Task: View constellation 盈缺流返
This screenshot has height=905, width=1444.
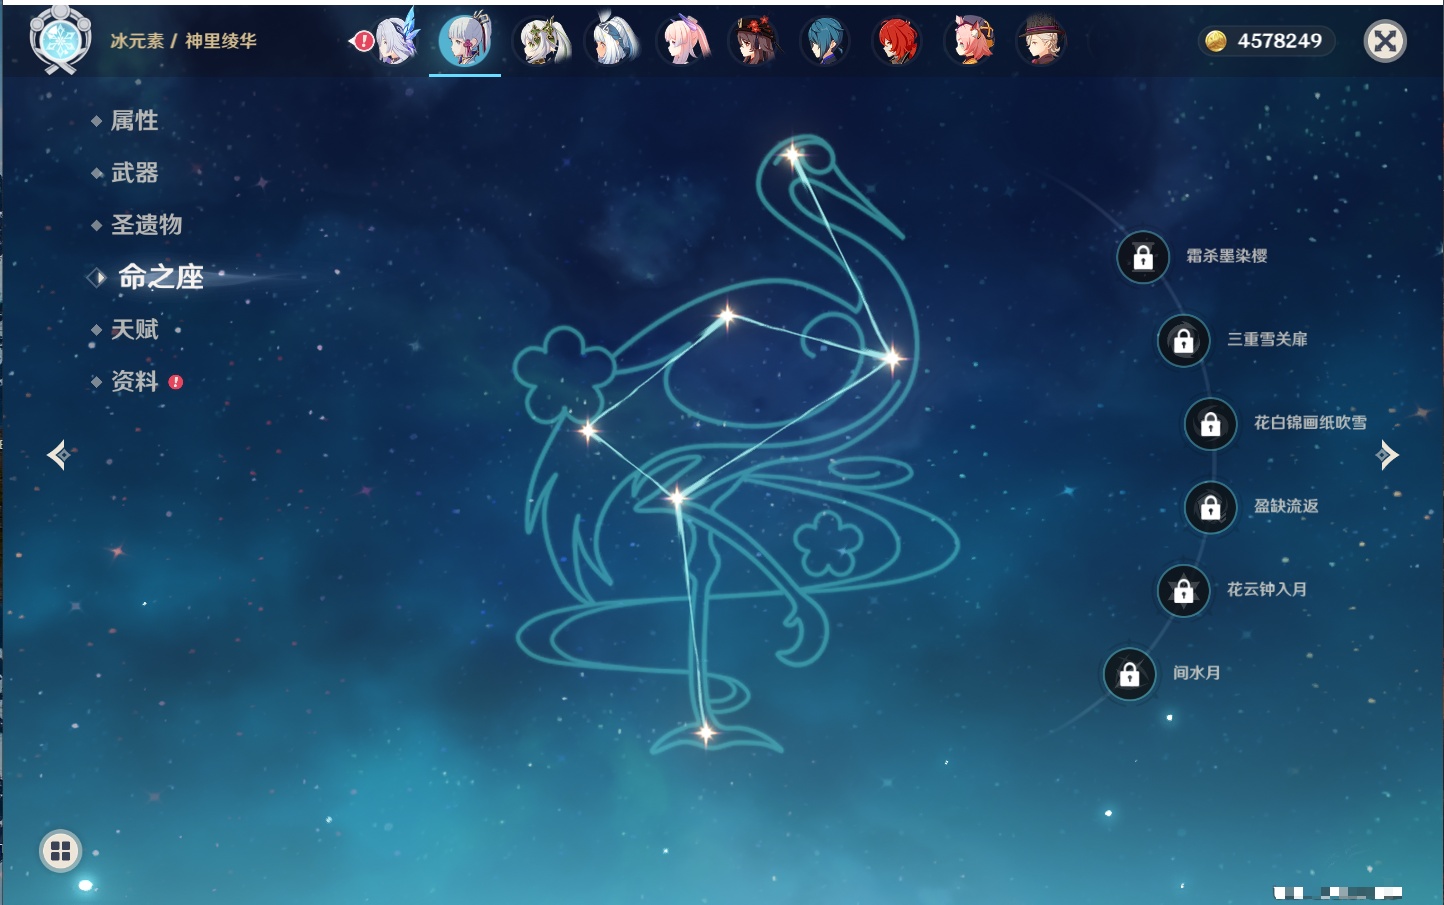Action: coord(1286,506)
